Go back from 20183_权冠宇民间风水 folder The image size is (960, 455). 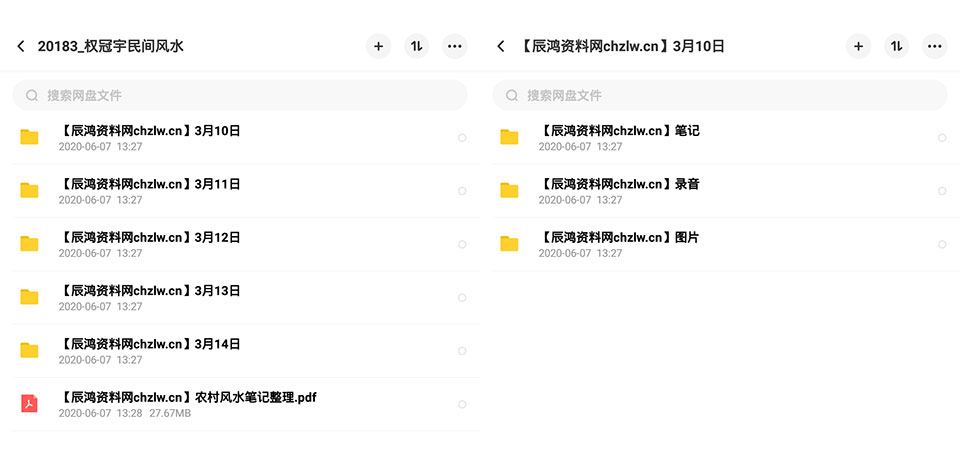click(21, 47)
